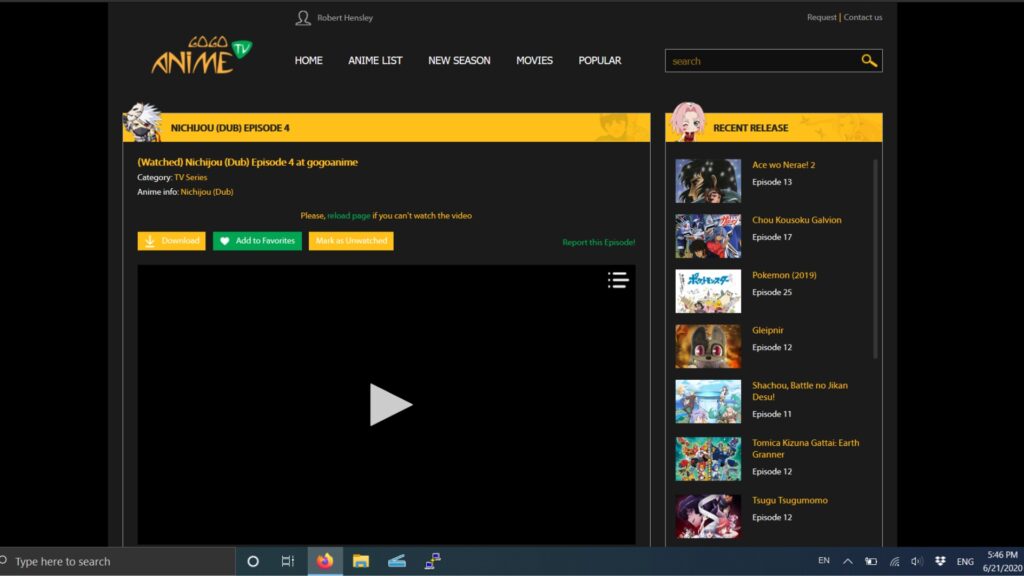This screenshot has height=576, width=1024.
Task: Toggle Mark as Unwatched
Action: click(351, 241)
